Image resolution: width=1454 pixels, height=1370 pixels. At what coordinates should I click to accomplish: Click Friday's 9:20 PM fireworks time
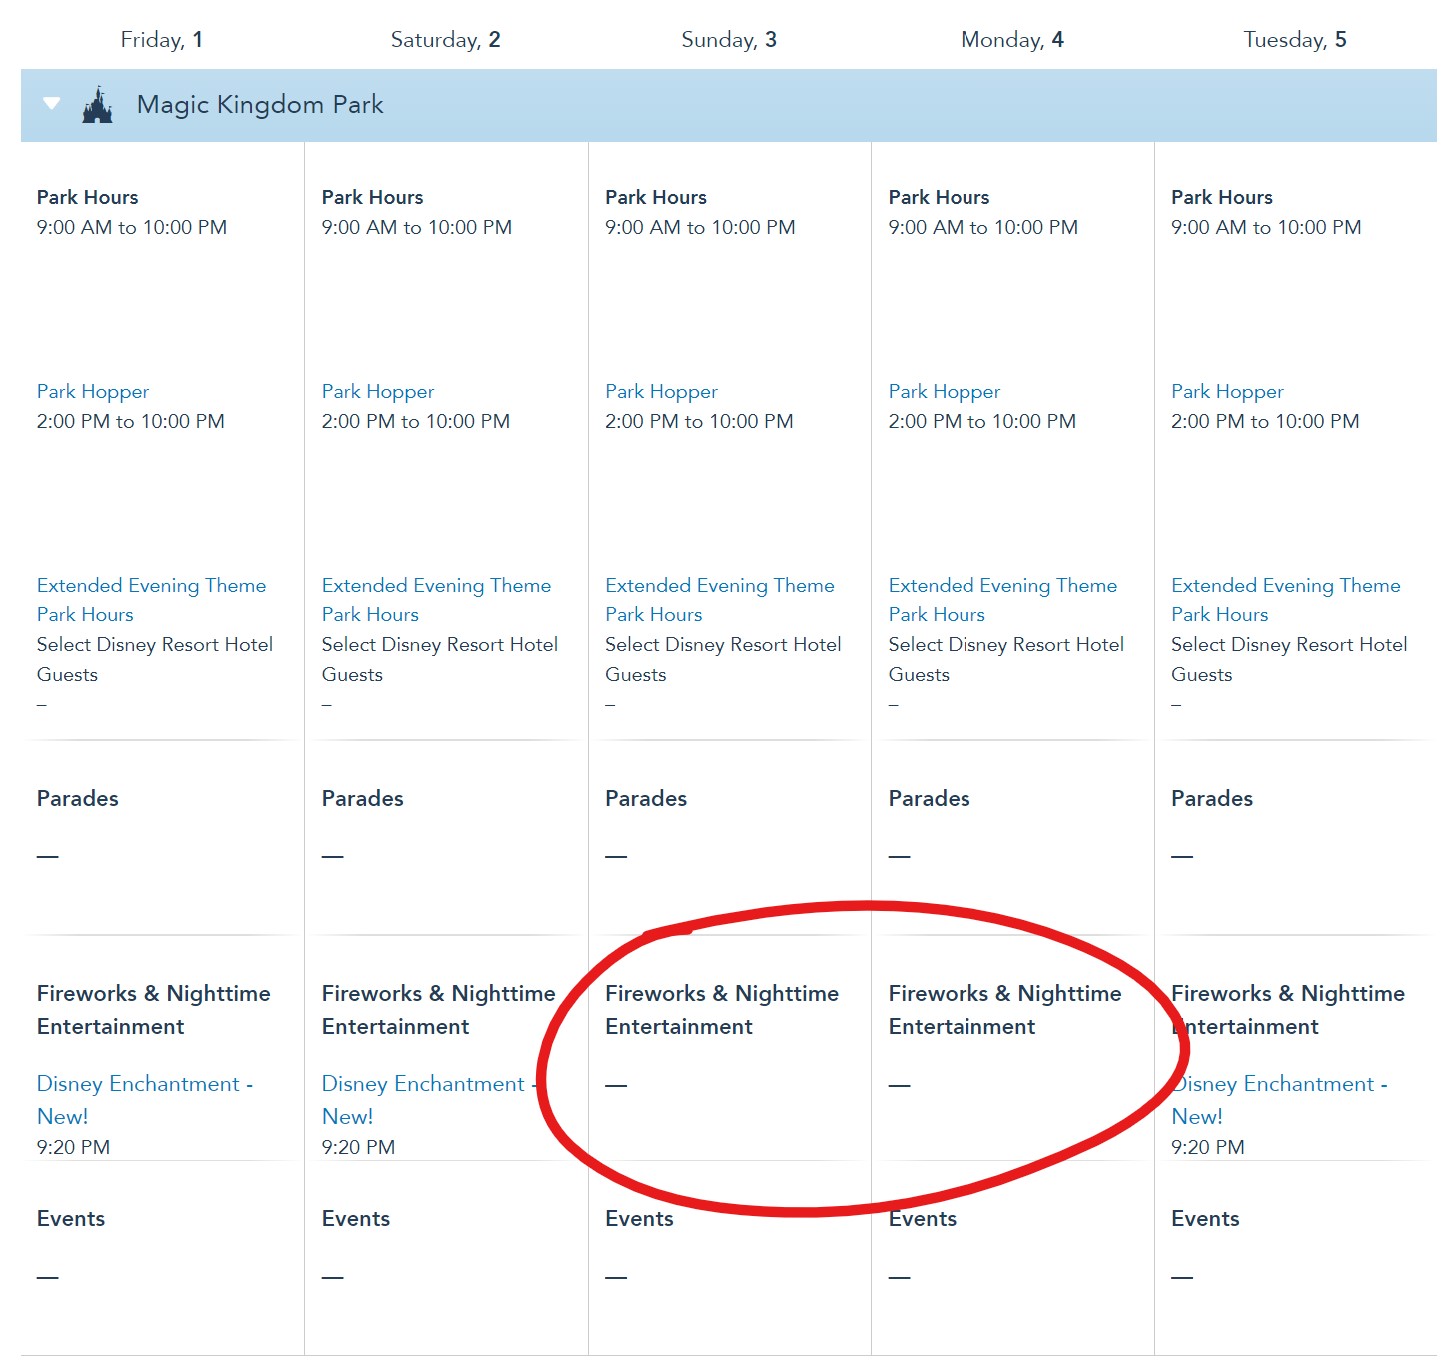click(x=74, y=1147)
